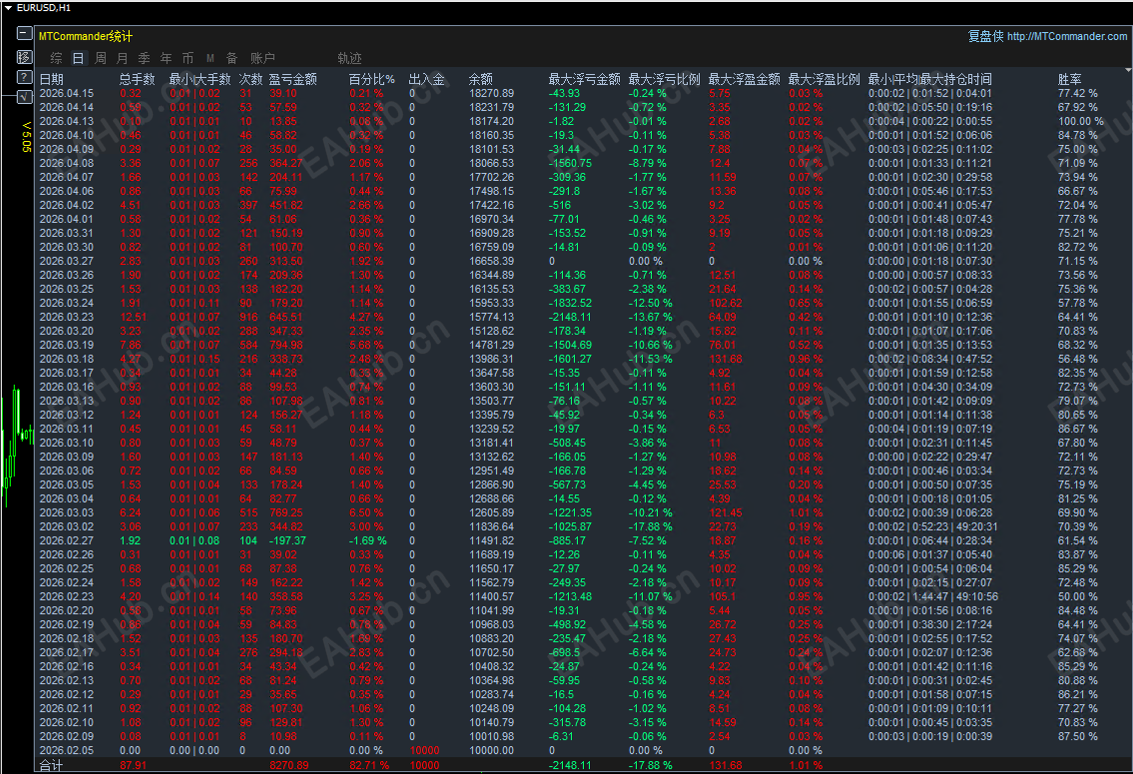Screen dimensions: 1133x774
Task: Select the 2026.04.15 date cell
Action: coord(66,93)
